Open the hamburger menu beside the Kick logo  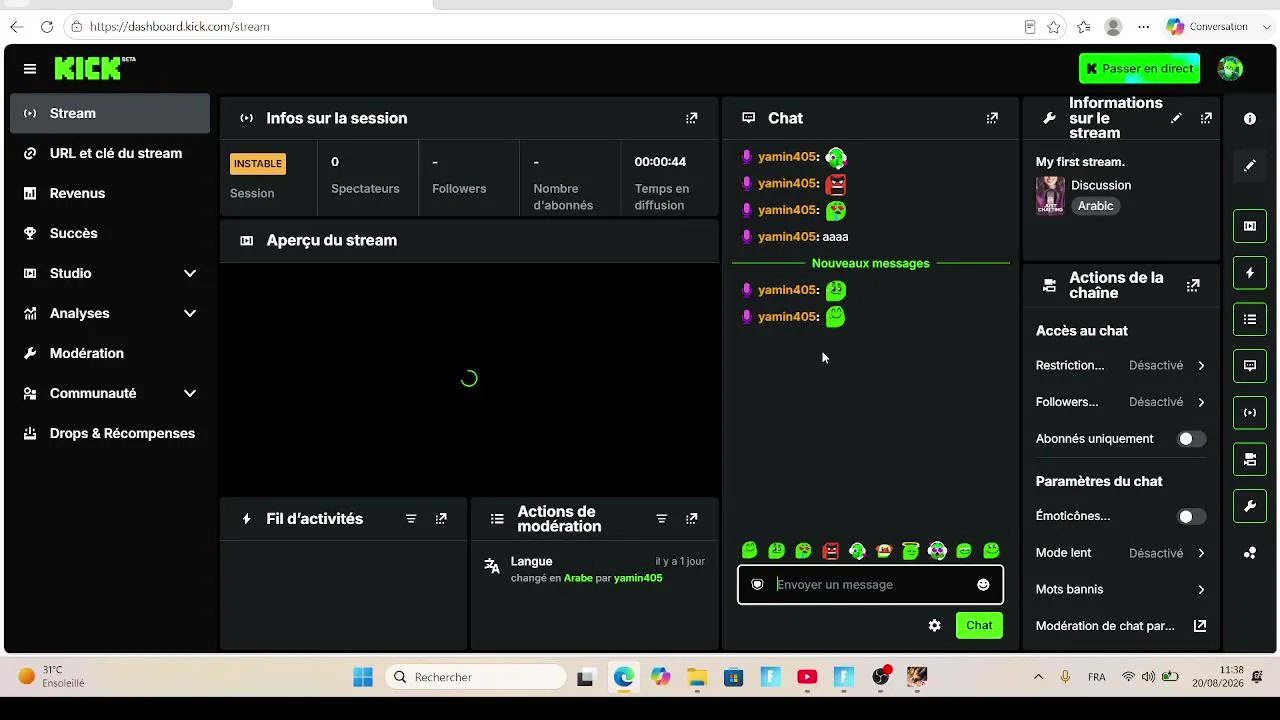(x=30, y=69)
